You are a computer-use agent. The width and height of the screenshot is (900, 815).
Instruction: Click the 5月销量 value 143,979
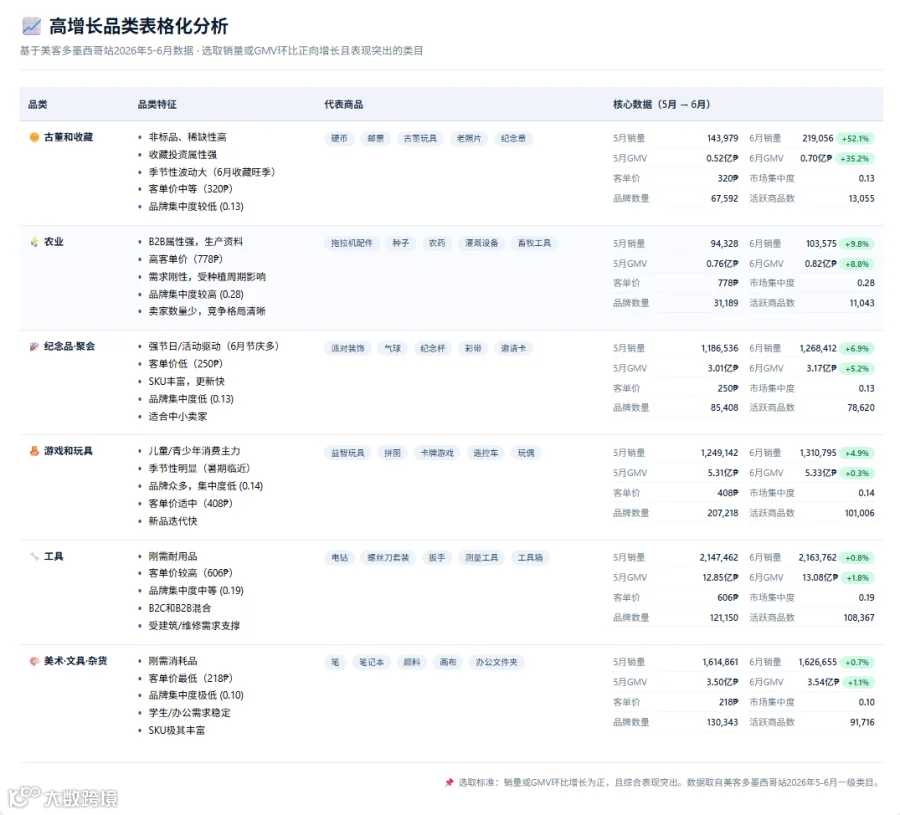pyautogui.click(x=723, y=138)
